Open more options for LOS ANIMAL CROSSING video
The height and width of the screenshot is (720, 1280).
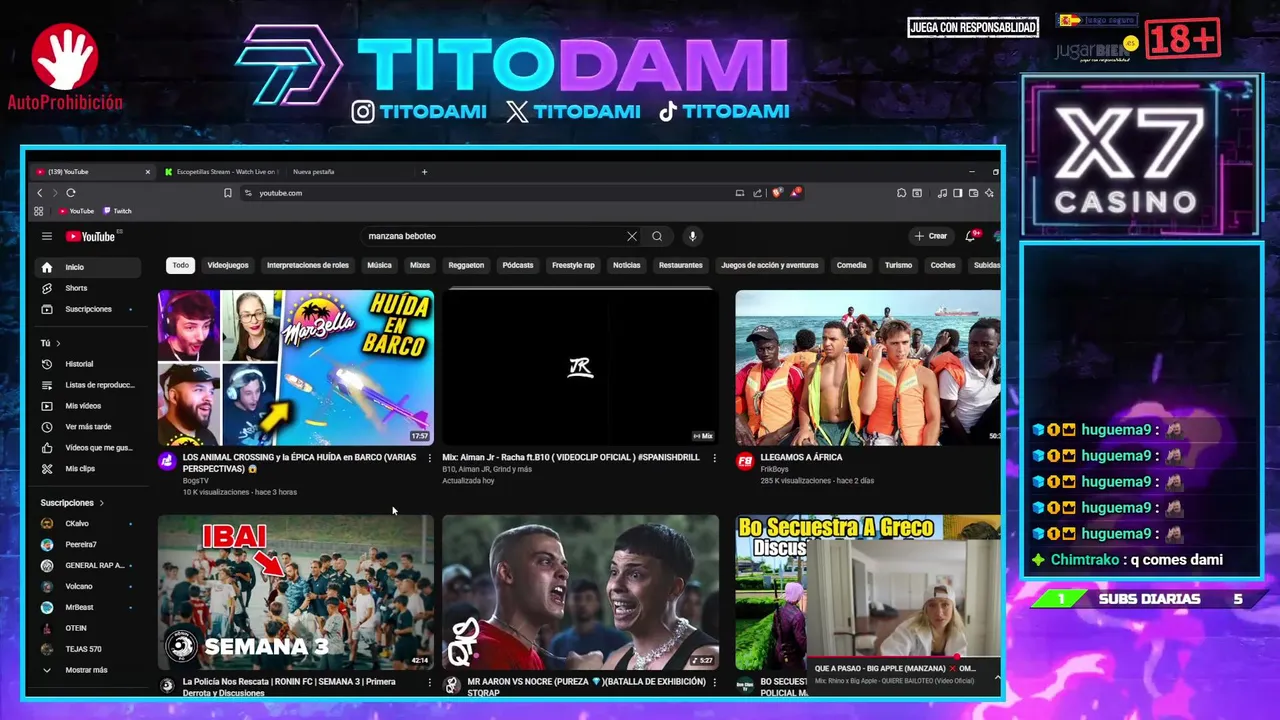430,458
